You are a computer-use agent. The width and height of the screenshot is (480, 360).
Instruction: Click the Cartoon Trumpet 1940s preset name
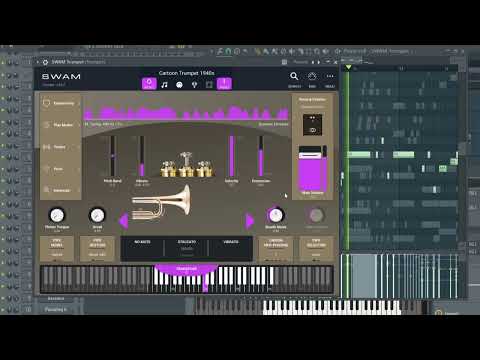pos(186,73)
